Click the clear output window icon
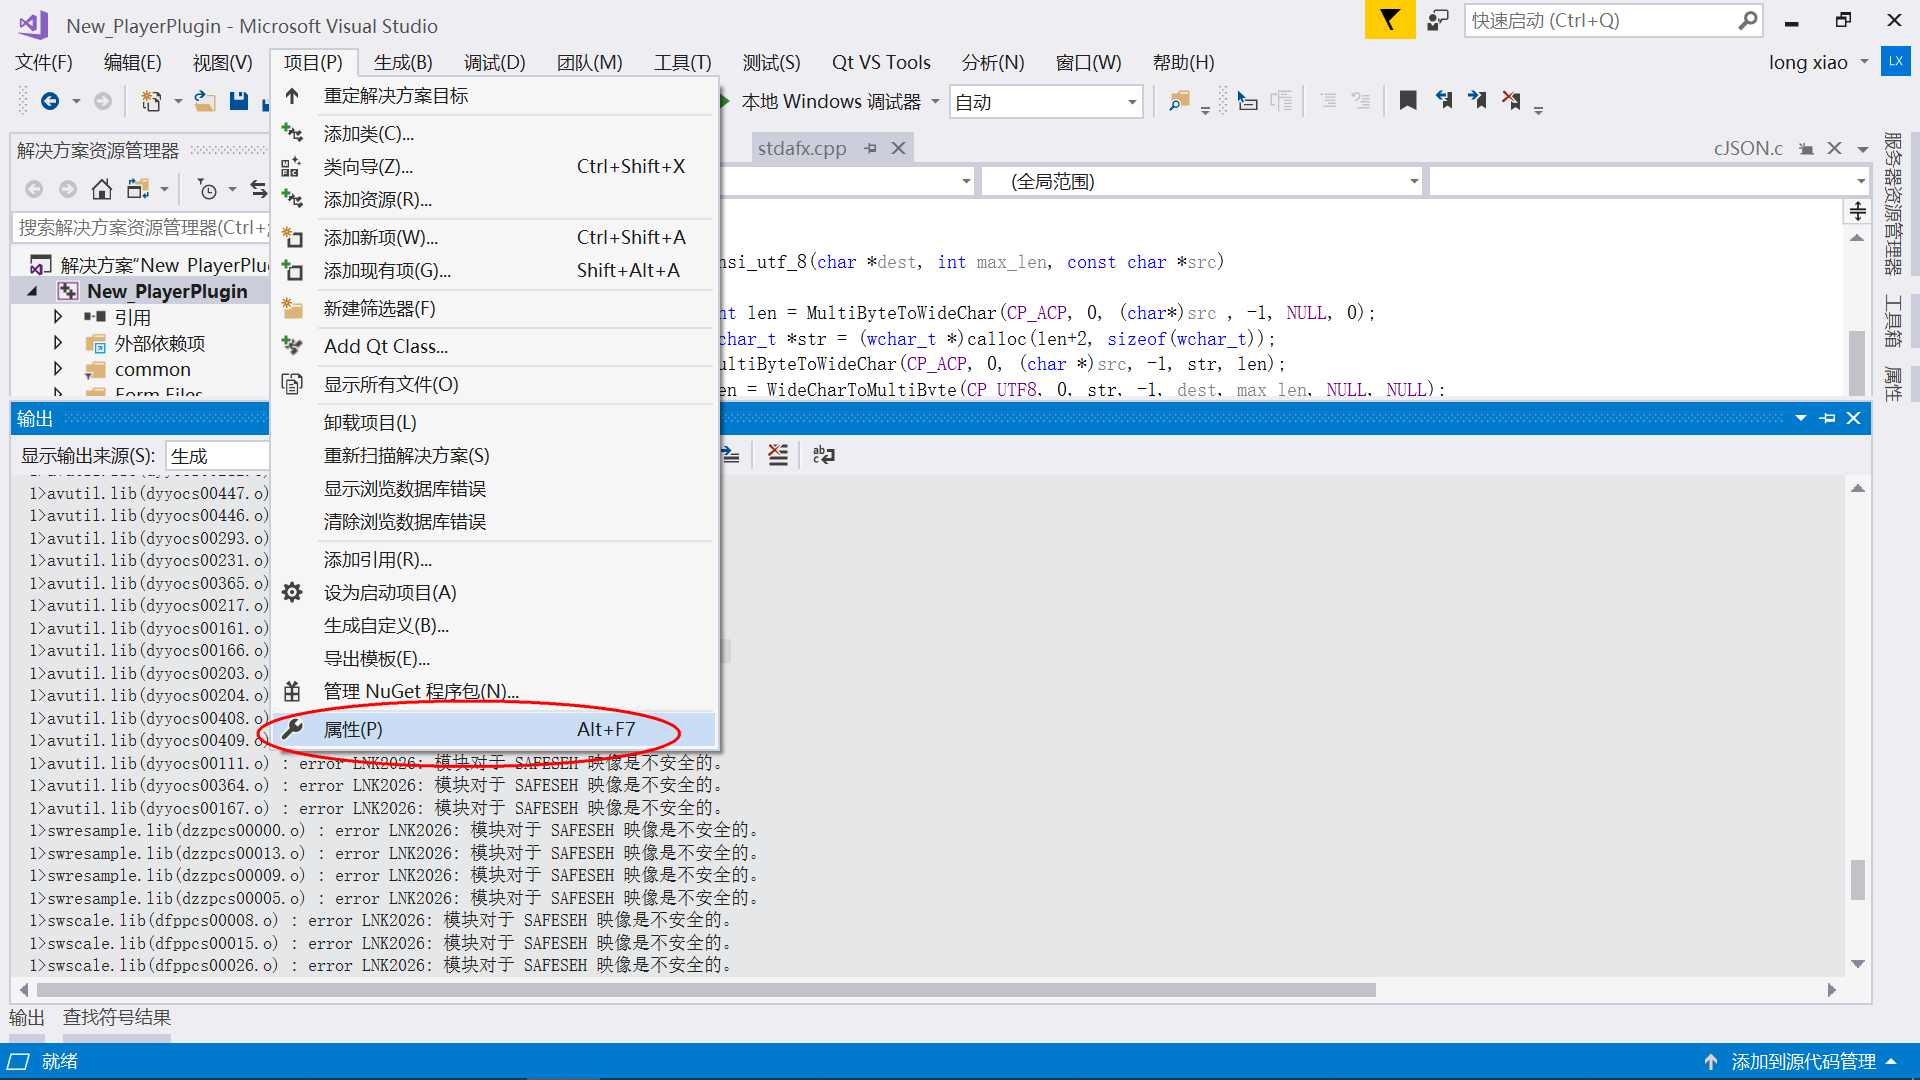This screenshot has width=1920, height=1080. pyautogui.click(x=778, y=455)
